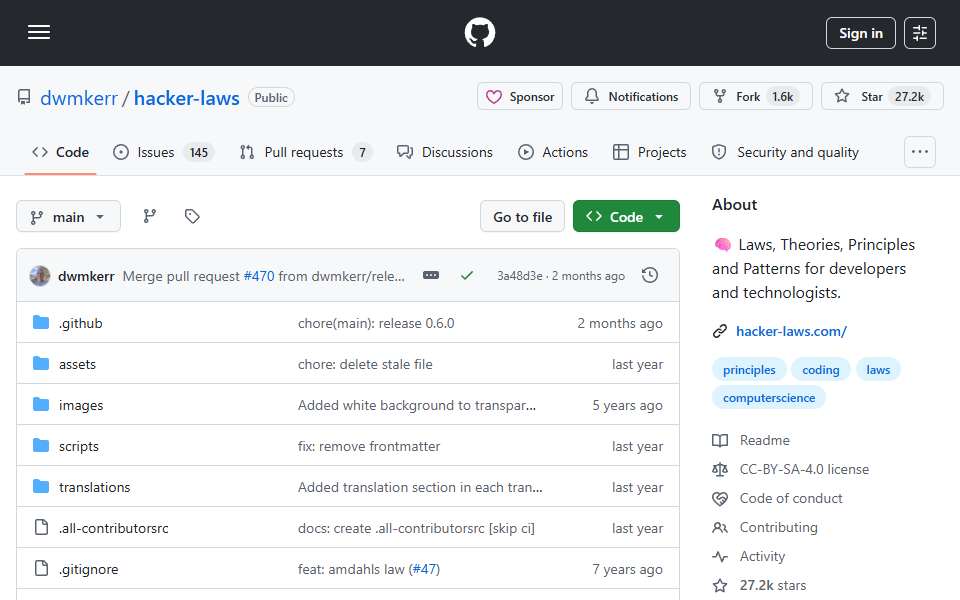Open the appearance settings sliders icon
This screenshot has height=600, width=960.
click(920, 33)
